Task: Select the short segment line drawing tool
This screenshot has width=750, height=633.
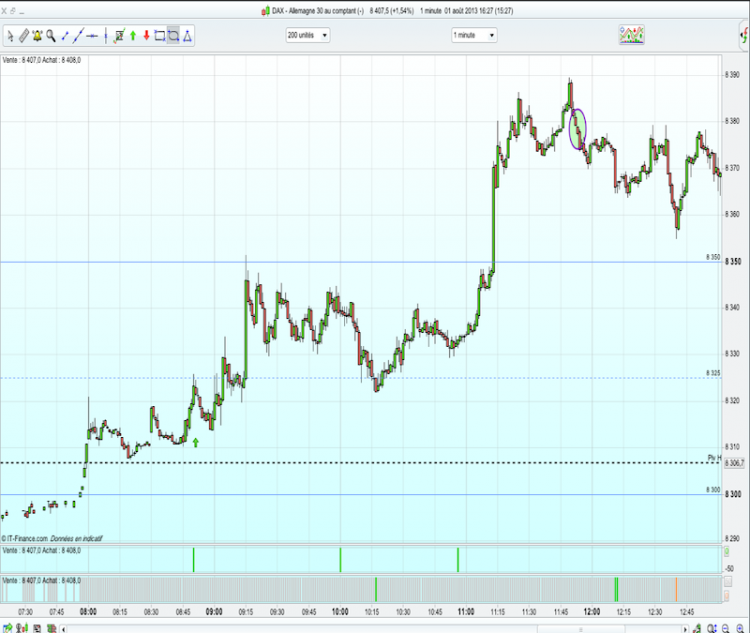Action: pyautogui.click(x=66, y=35)
